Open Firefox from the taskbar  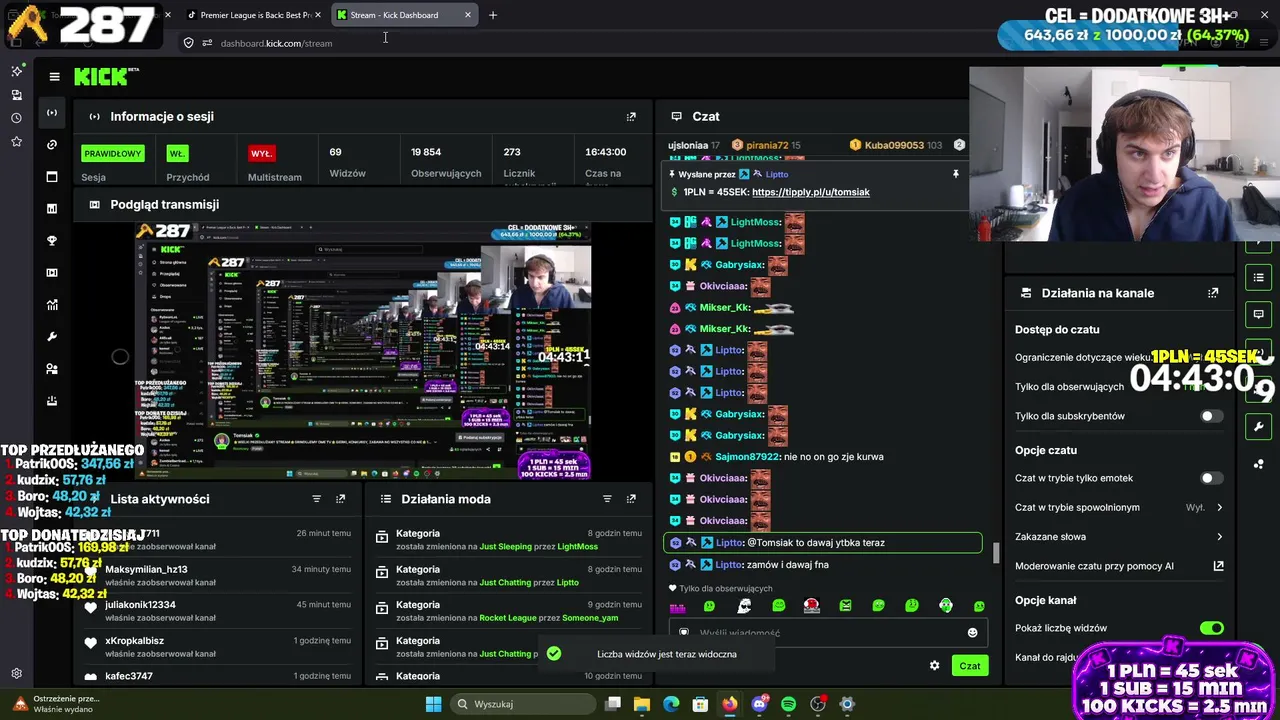(730, 704)
